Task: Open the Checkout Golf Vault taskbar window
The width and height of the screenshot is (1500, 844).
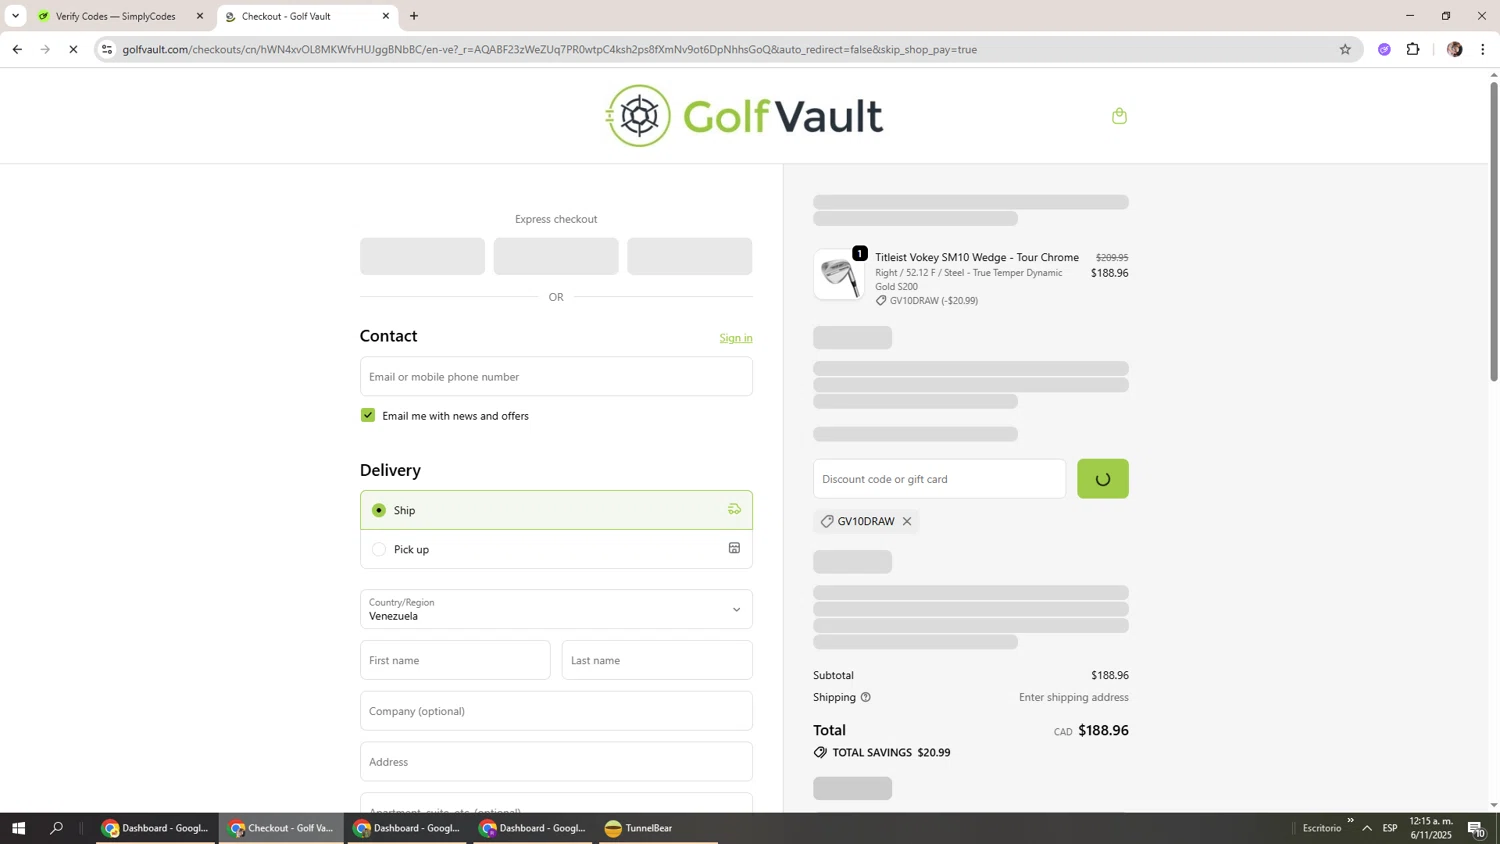Action: (x=281, y=828)
